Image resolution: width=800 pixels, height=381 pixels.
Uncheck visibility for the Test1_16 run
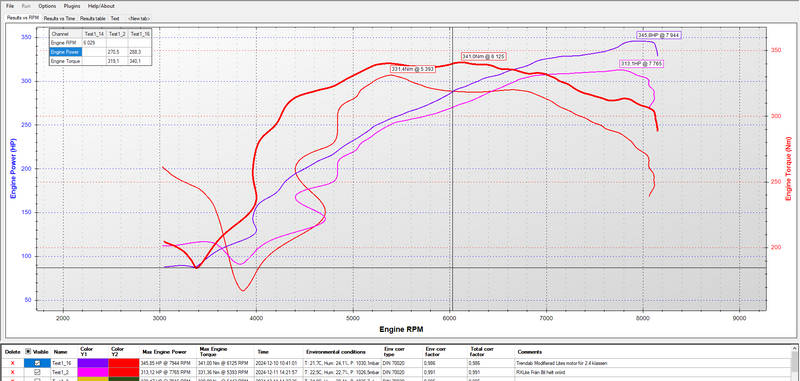[37, 363]
